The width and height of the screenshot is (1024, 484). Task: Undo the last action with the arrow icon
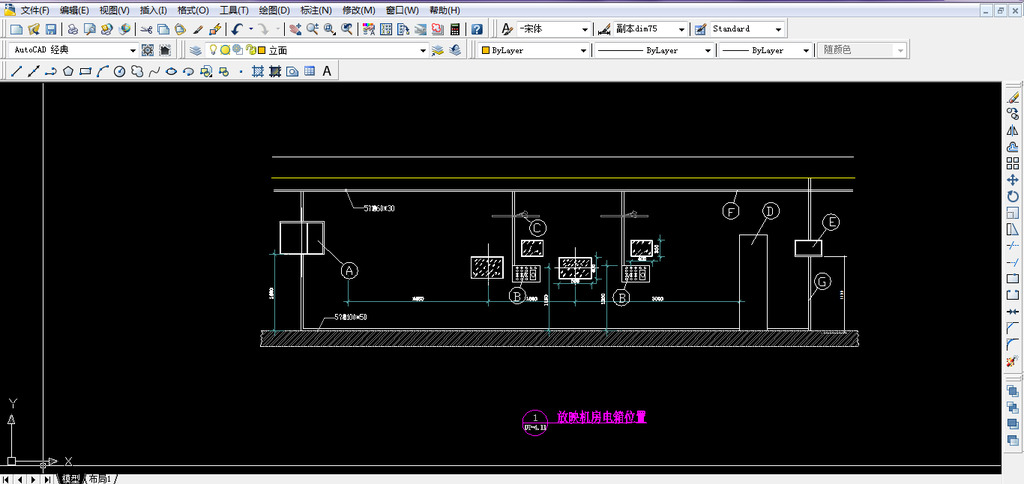237,29
